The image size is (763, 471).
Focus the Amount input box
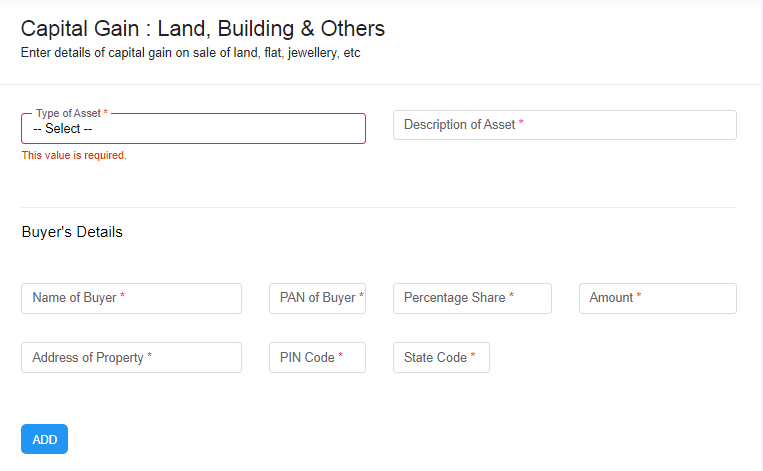[657, 298]
